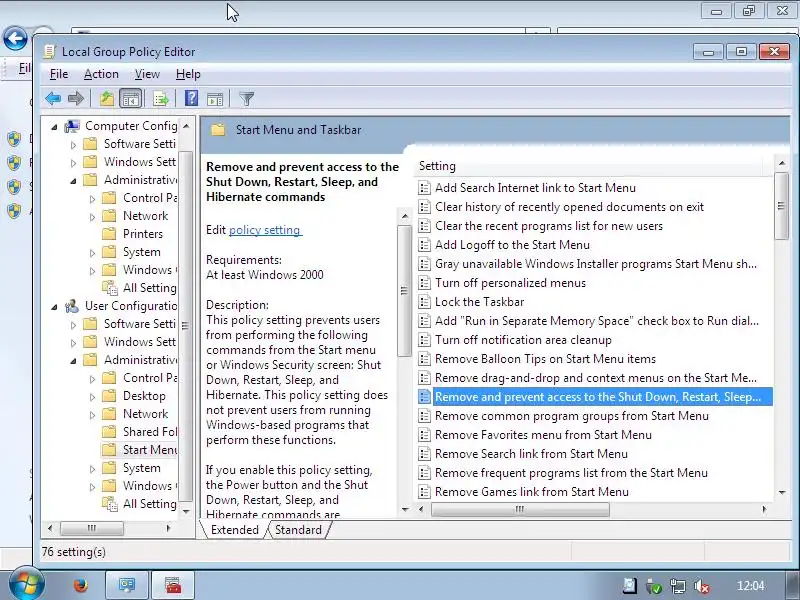Open the View menu

[x=147, y=74]
